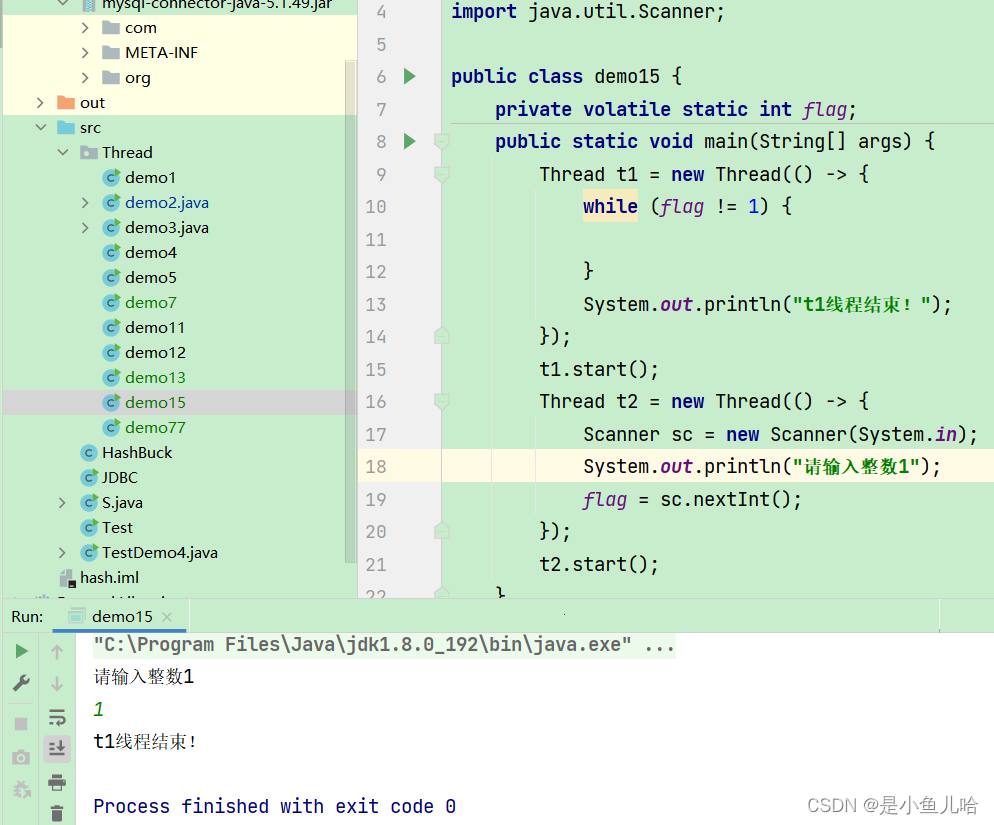
Task: Expand the out folder
Action: tap(40, 102)
